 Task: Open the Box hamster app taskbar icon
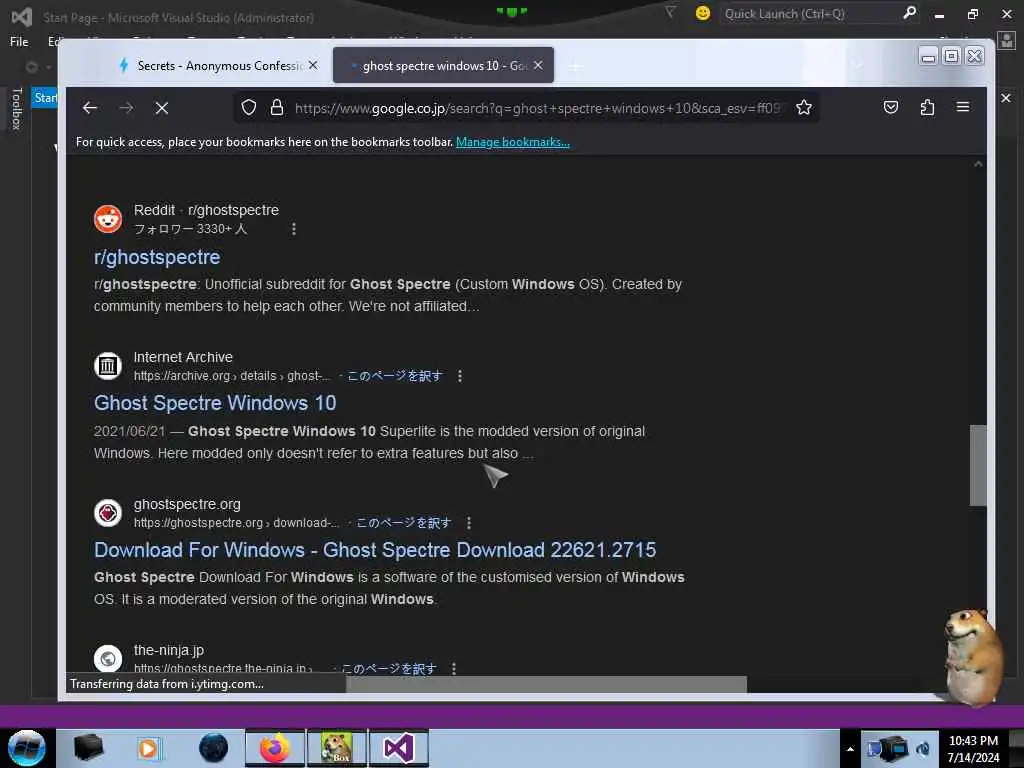pos(337,748)
